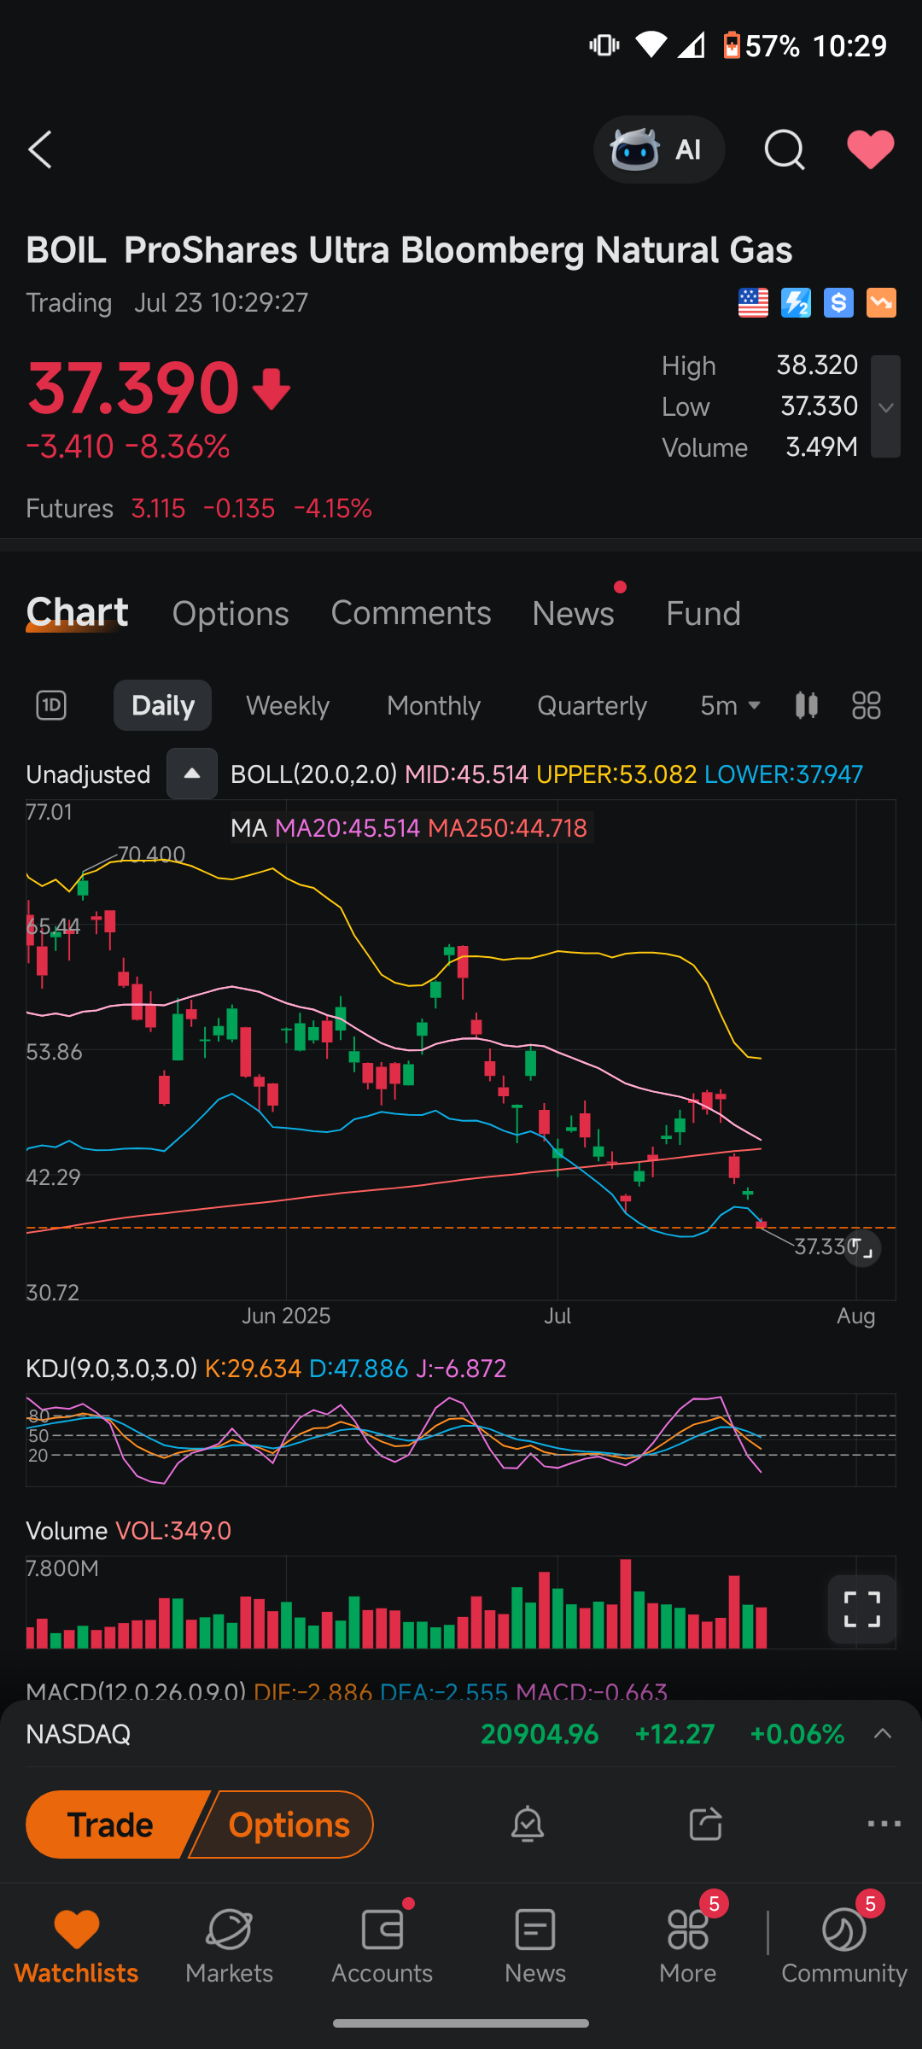This screenshot has height=2049, width=922.
Task: Switch to the Options tab
Action: (x=230, y=613)
